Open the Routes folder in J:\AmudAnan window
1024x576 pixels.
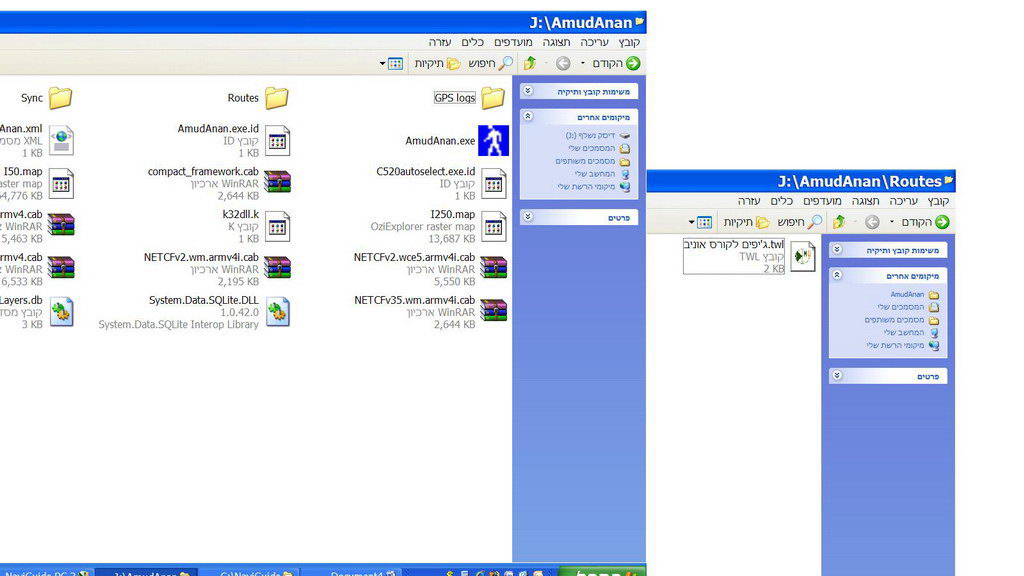tap(276, 98)
